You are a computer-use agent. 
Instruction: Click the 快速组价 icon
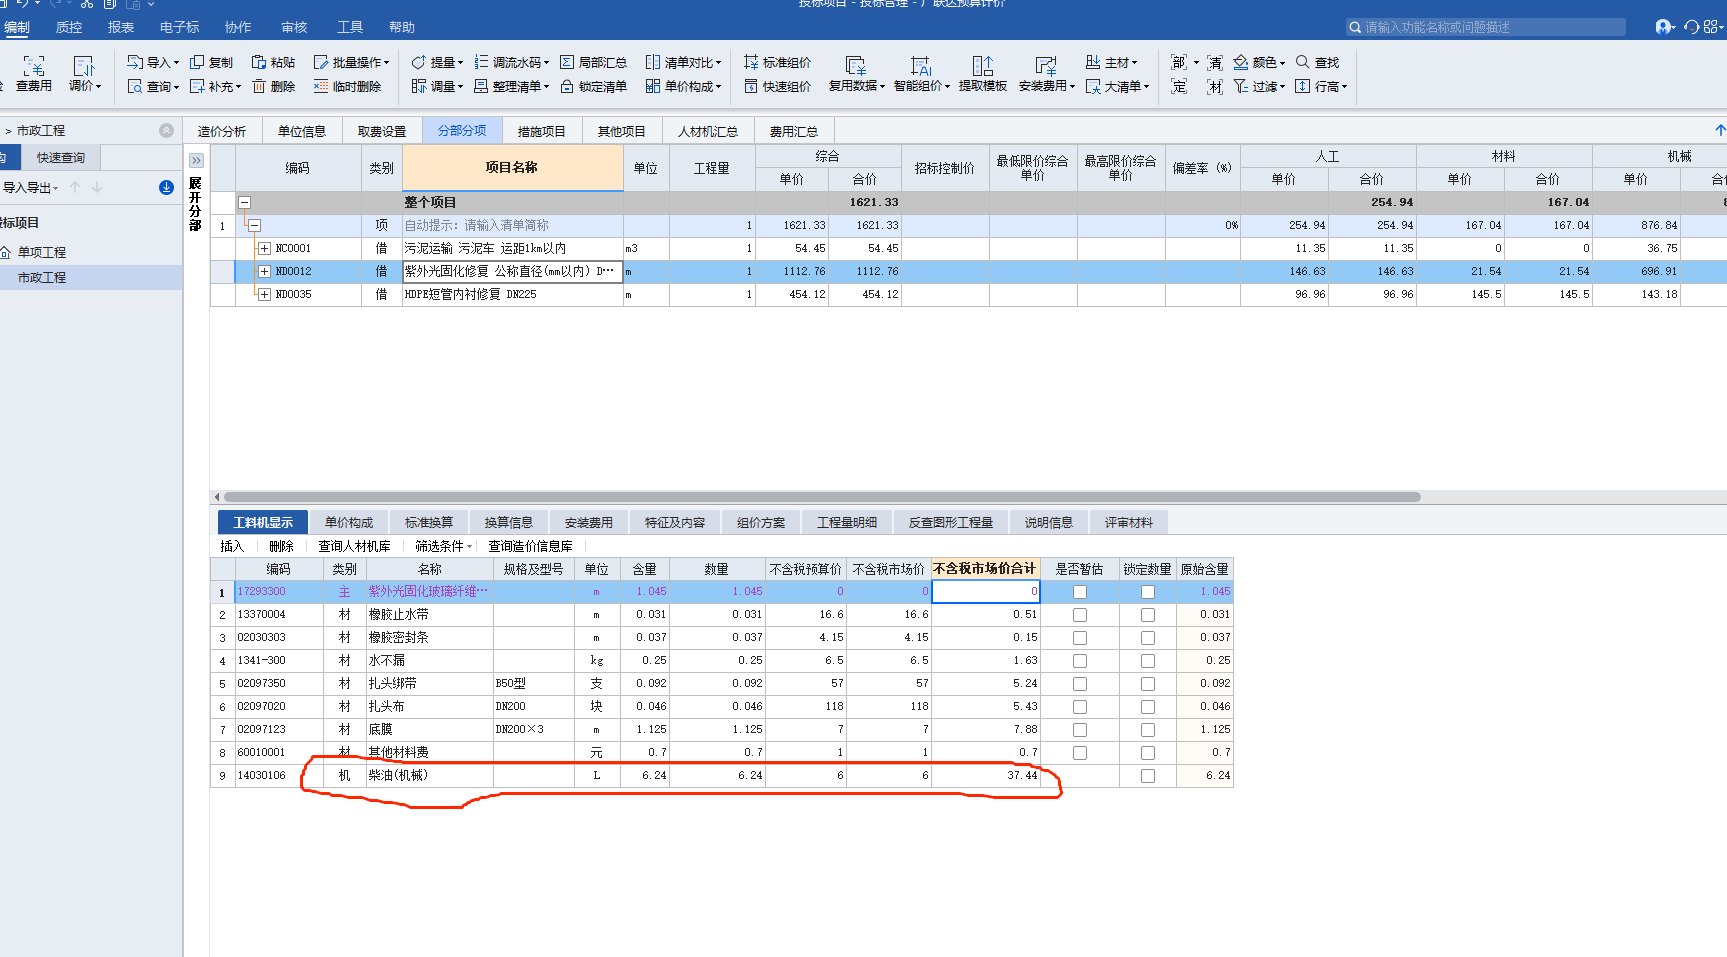751,86
